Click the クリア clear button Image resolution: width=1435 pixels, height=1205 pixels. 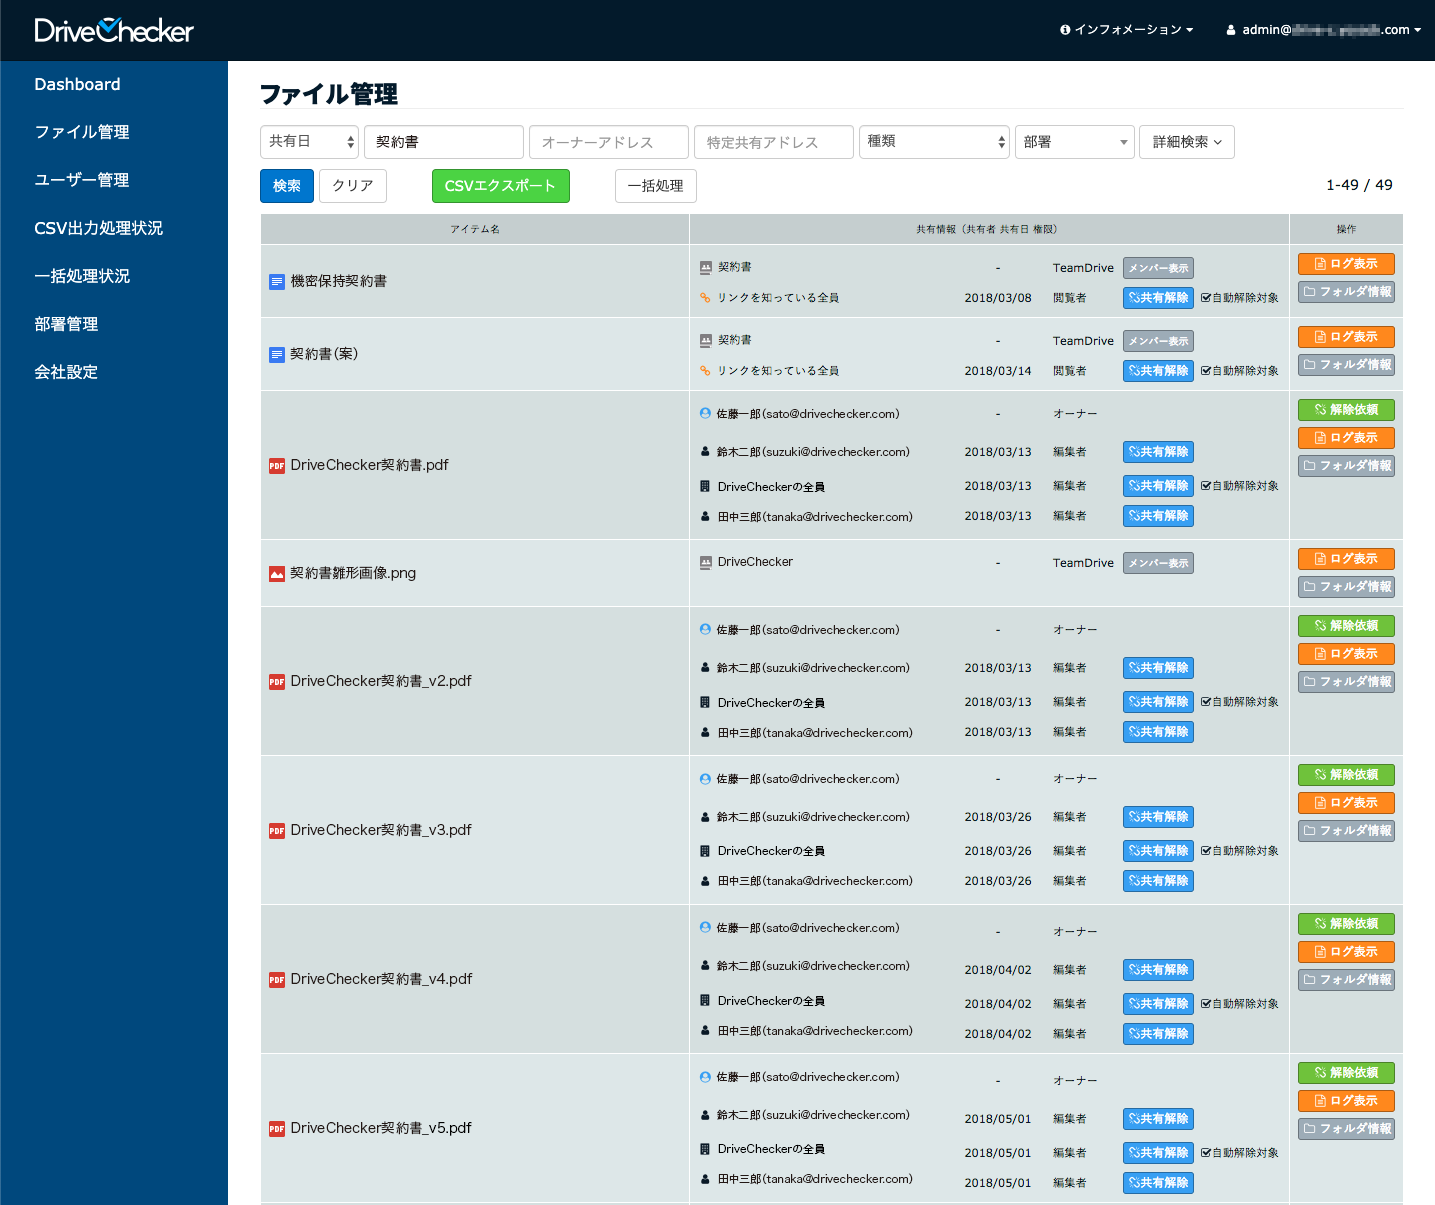click(353, 186)
